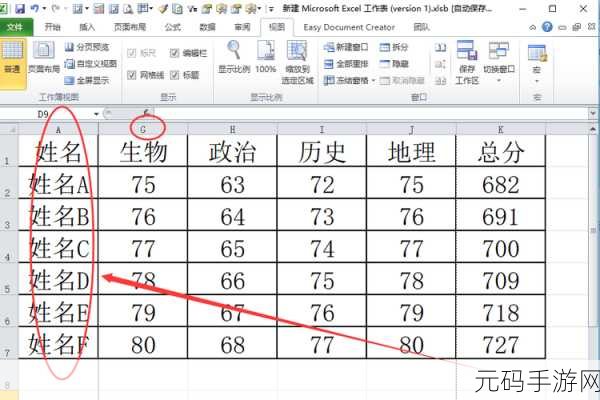The image size is (600, 400).
Task: Switch to the 审阅 Review tab
Action: (242, 27)
